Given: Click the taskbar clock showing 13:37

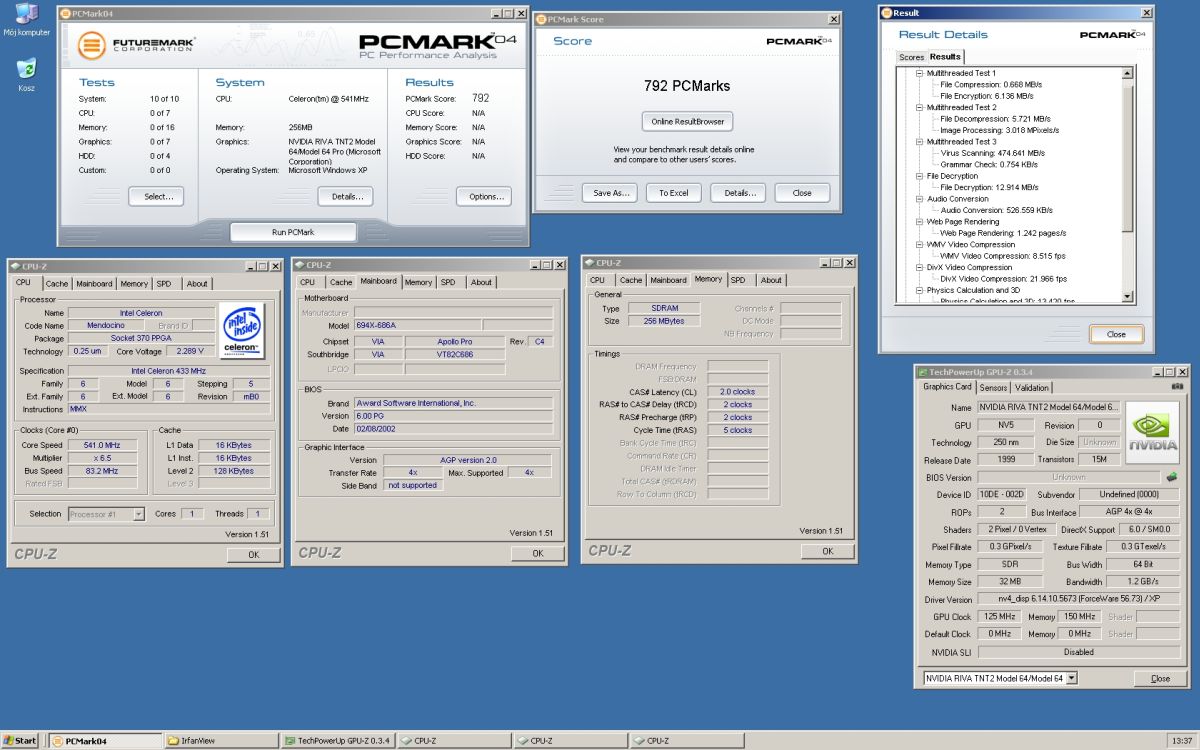Looking at the screenshot, I should pos(1181,741).
